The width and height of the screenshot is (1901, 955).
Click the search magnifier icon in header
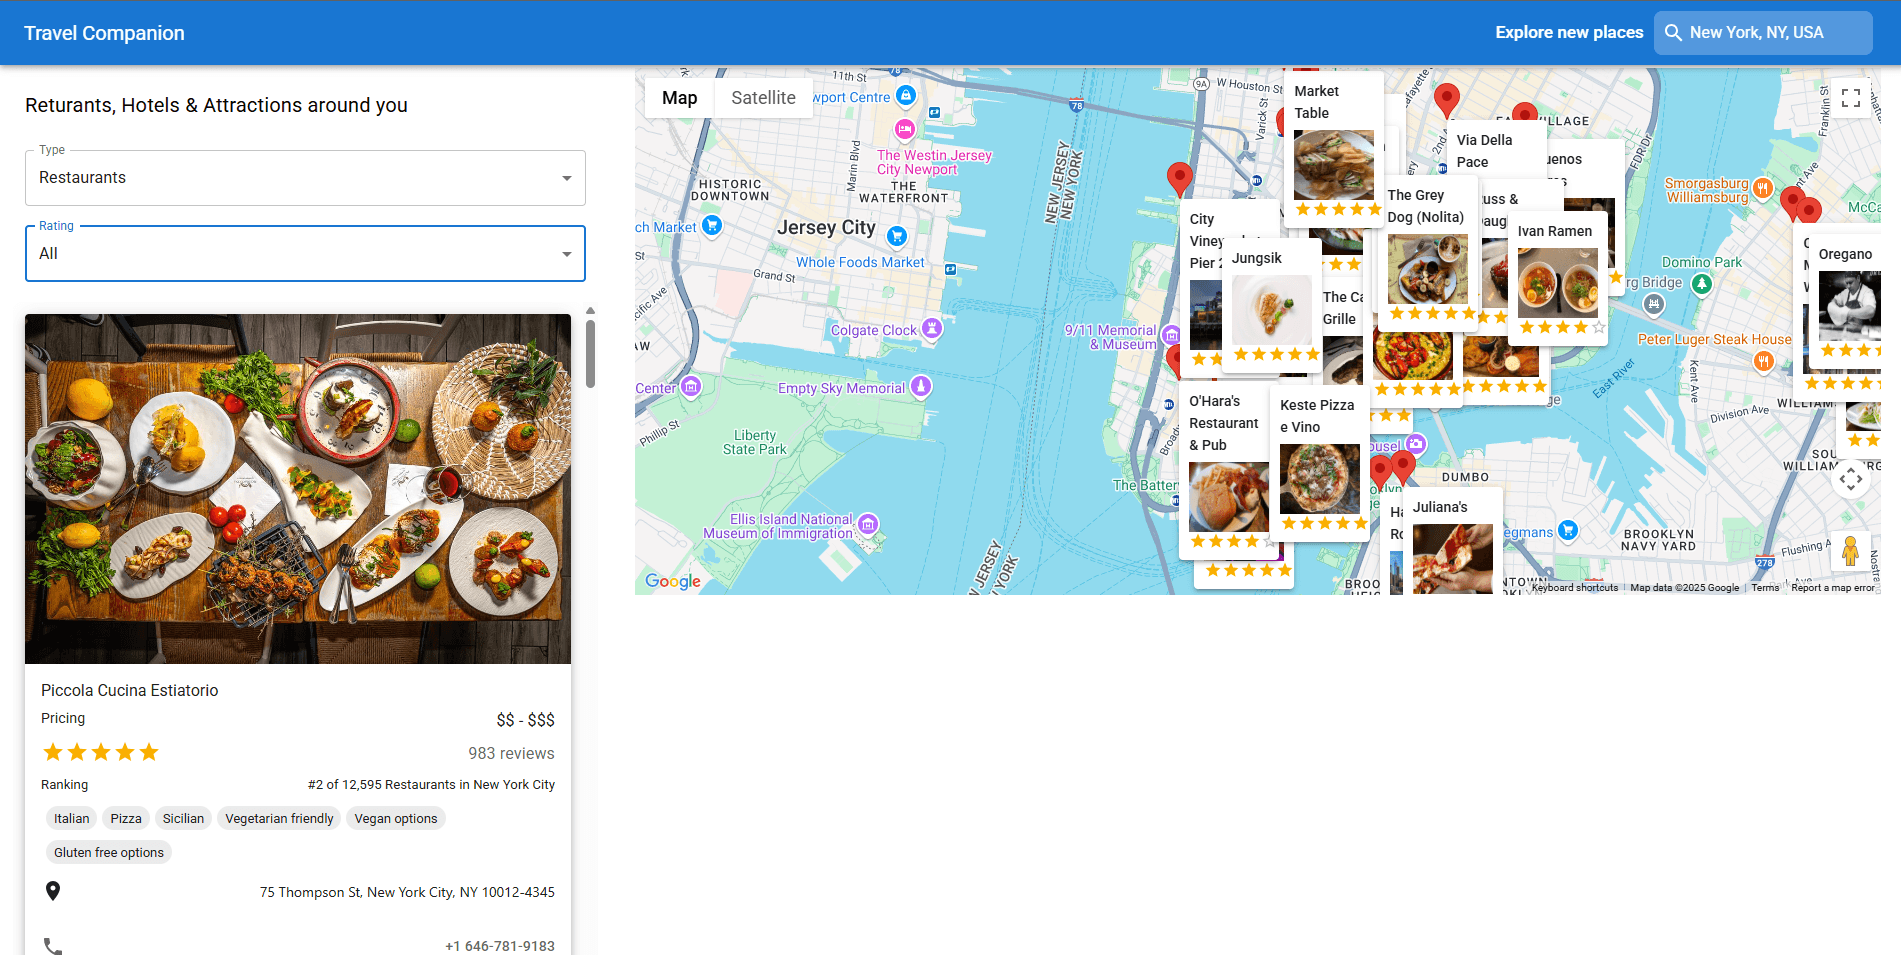coord(1673,33)
